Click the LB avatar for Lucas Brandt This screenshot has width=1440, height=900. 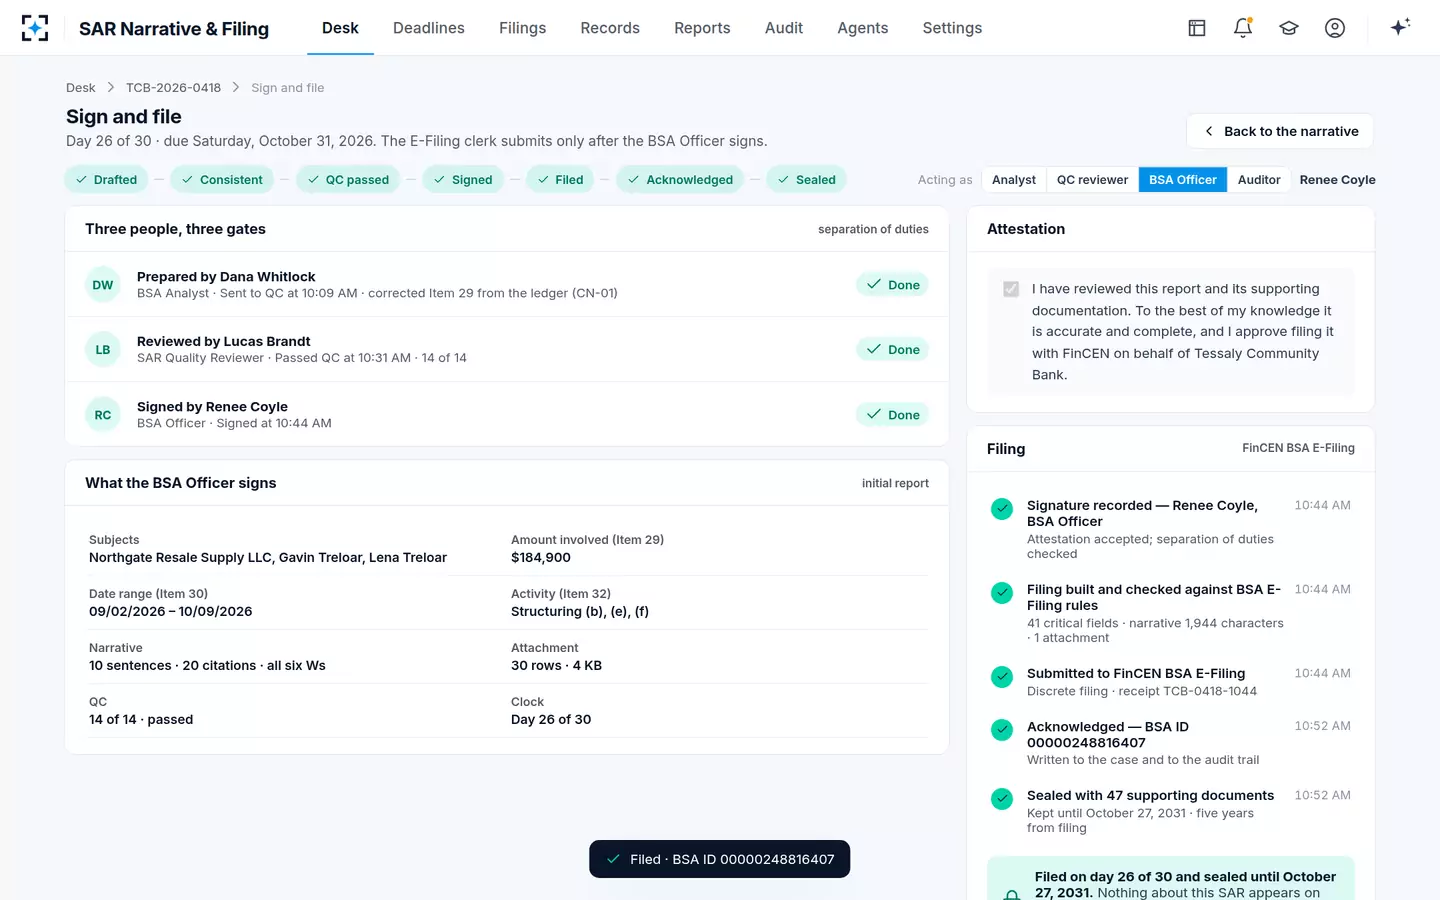(x=103, y=350)
